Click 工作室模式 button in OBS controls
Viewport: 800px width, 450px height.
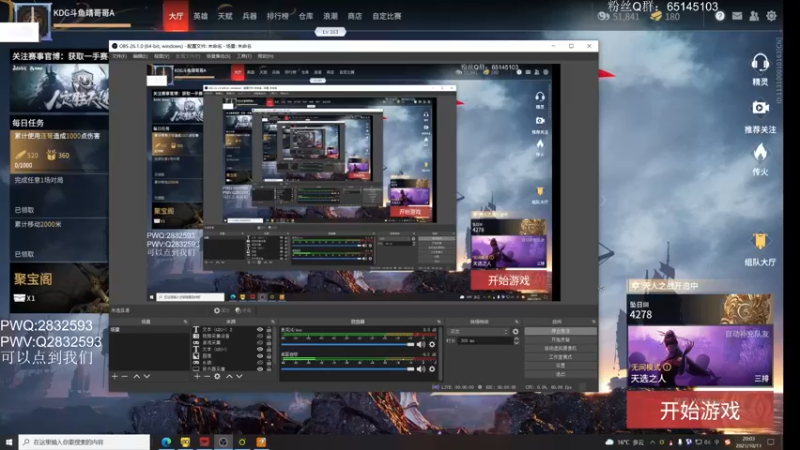click(560, 357)
